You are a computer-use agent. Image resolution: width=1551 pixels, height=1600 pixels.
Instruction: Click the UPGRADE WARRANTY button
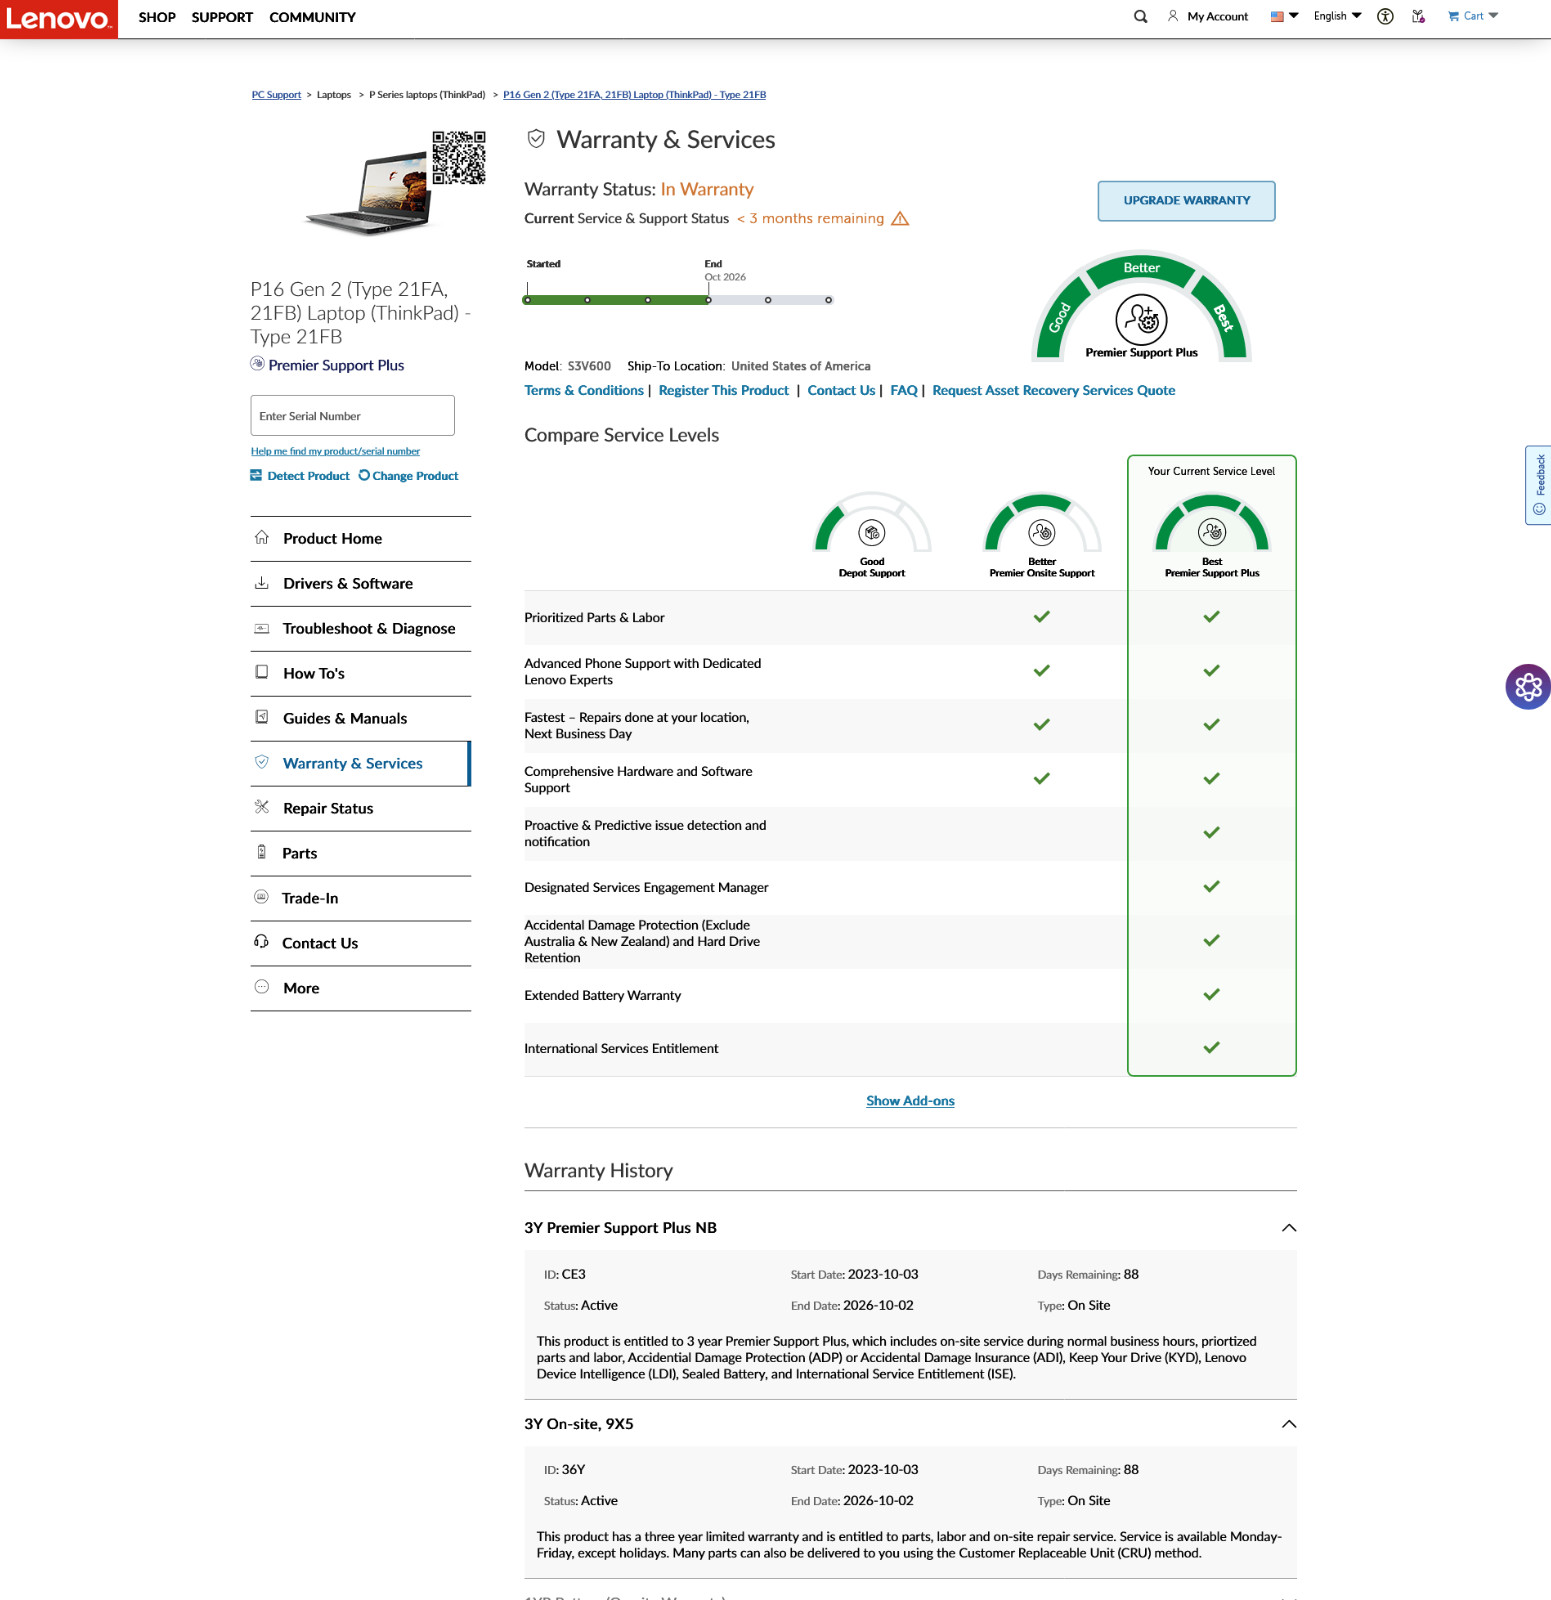[1186, 201]
